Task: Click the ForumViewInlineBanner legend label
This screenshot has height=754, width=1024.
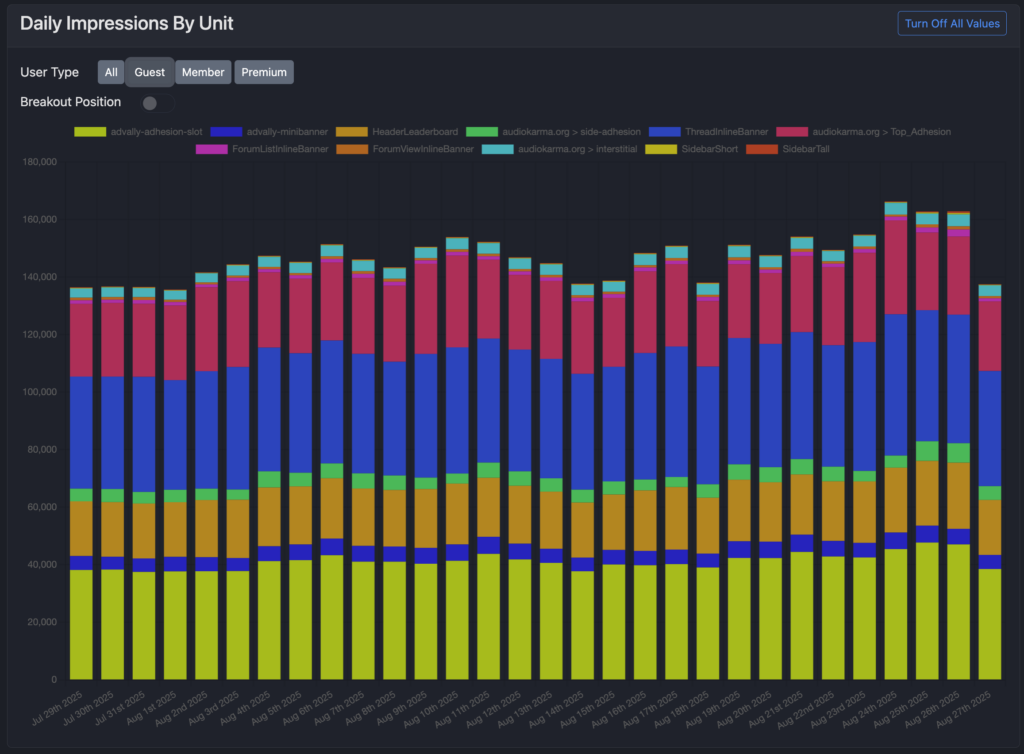Action: [423, 149]
